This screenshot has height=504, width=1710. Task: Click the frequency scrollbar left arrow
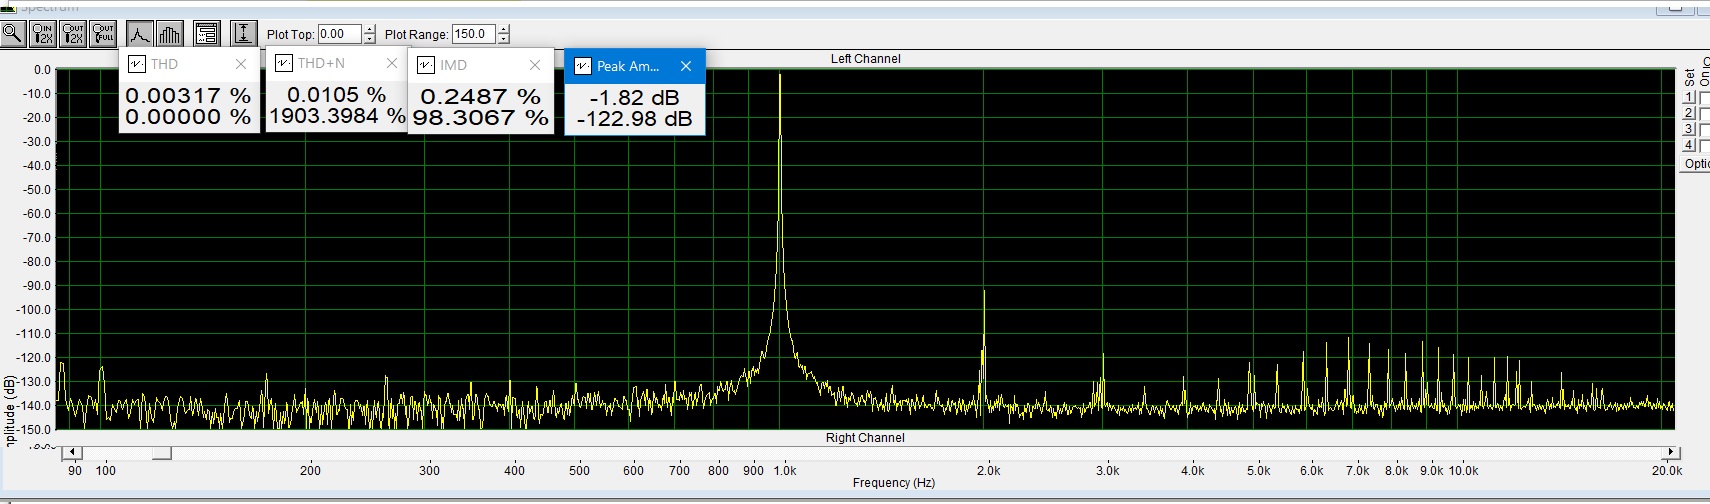click(72, 453)
